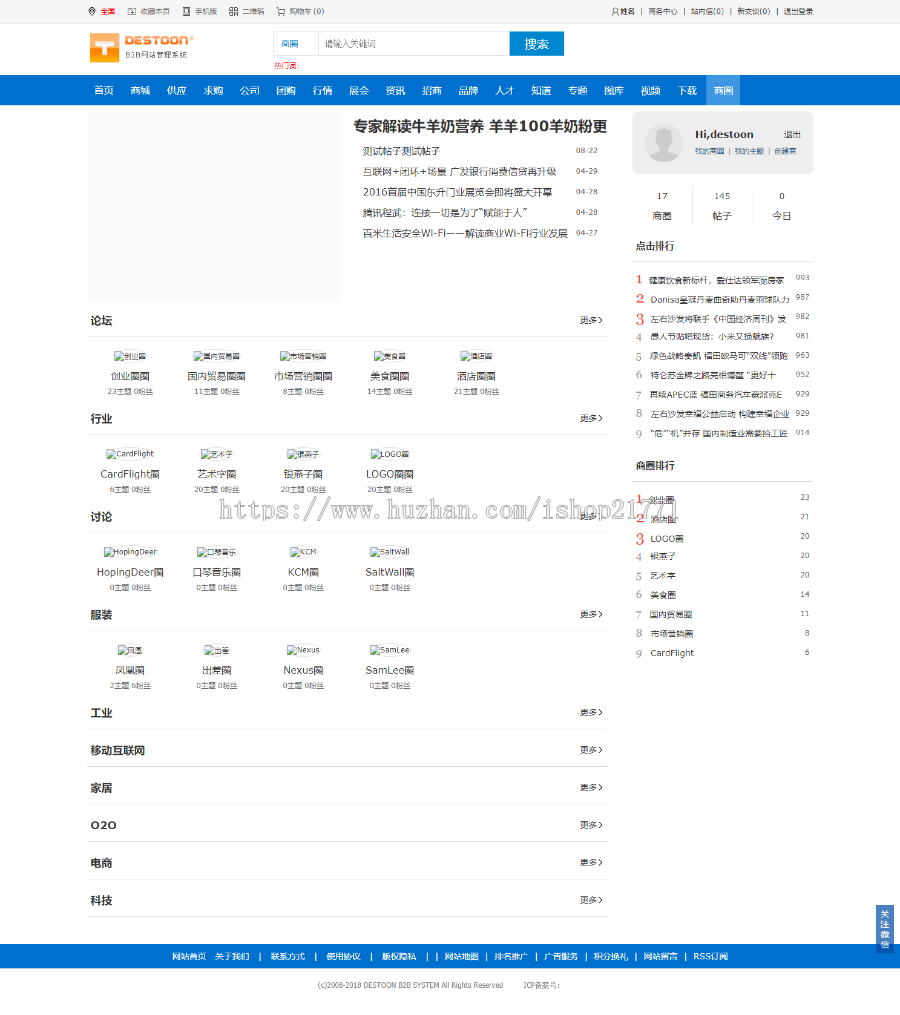Click the SaltWall group image
900x1015 pixels.
pos(390,552)
